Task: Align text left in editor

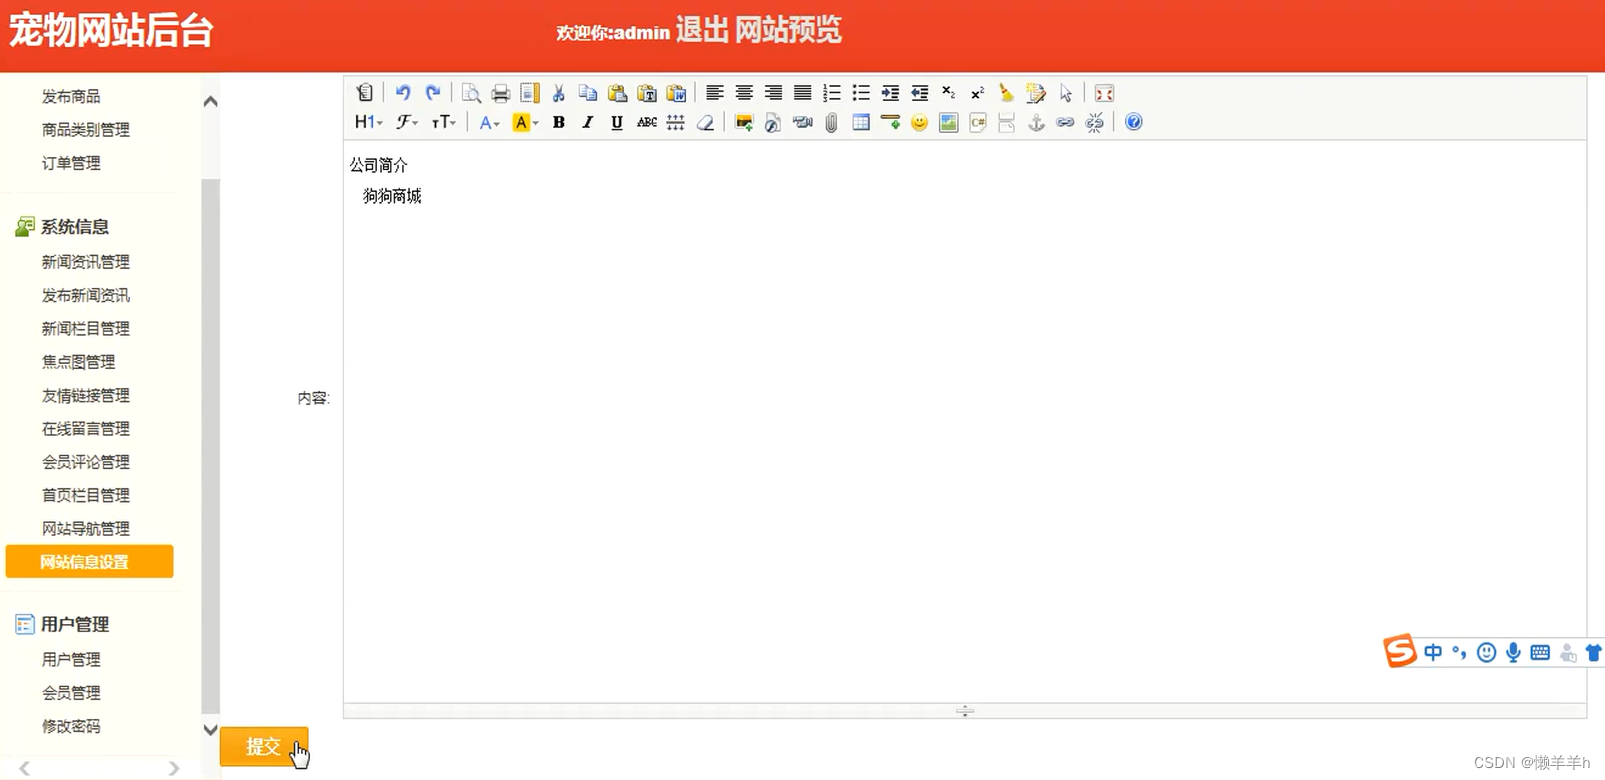Action: (715, 93)
